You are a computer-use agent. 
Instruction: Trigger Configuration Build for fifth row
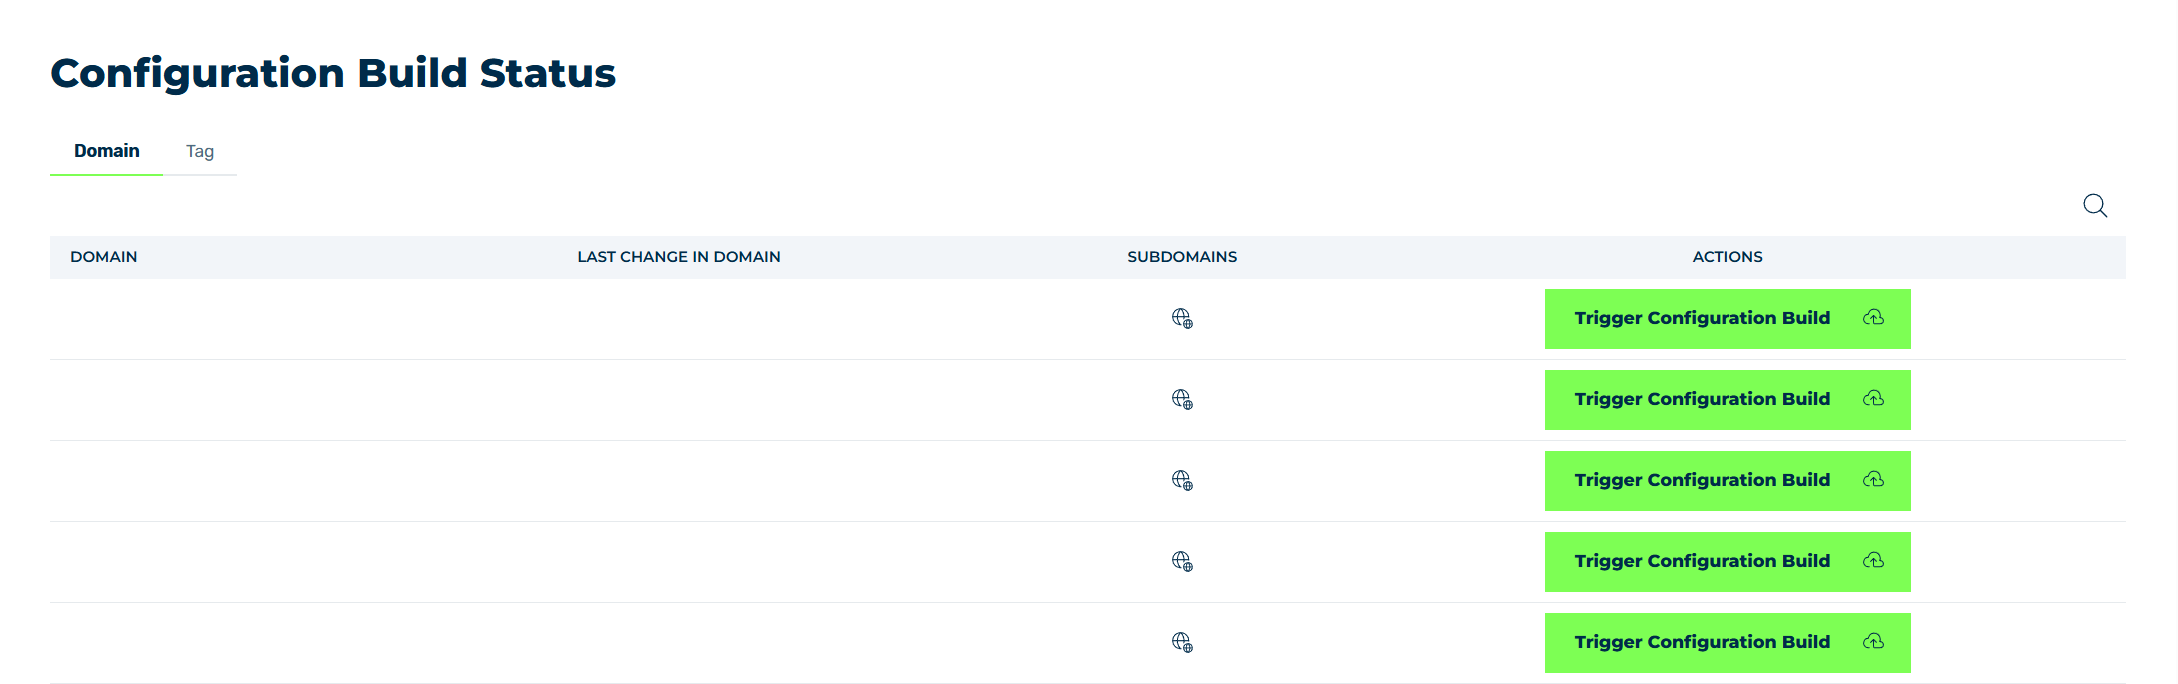point(1727,643)
